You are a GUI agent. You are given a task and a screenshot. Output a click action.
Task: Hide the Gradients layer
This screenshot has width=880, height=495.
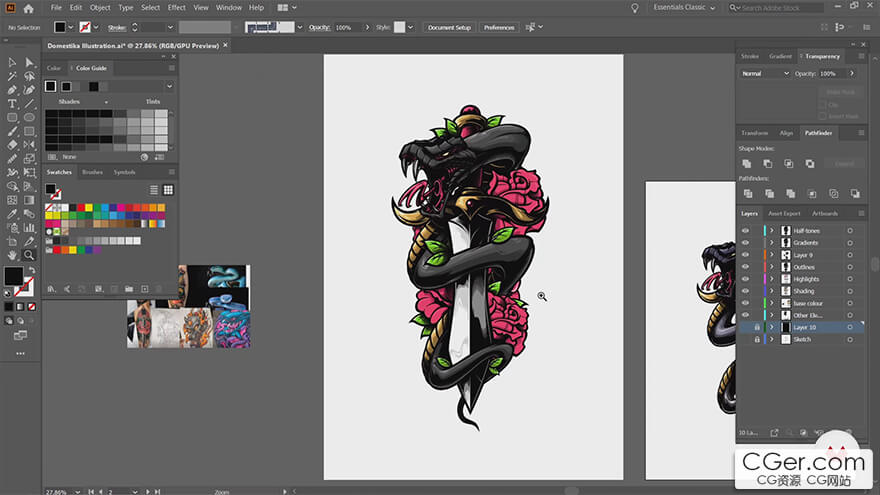[x=745, y=242]
